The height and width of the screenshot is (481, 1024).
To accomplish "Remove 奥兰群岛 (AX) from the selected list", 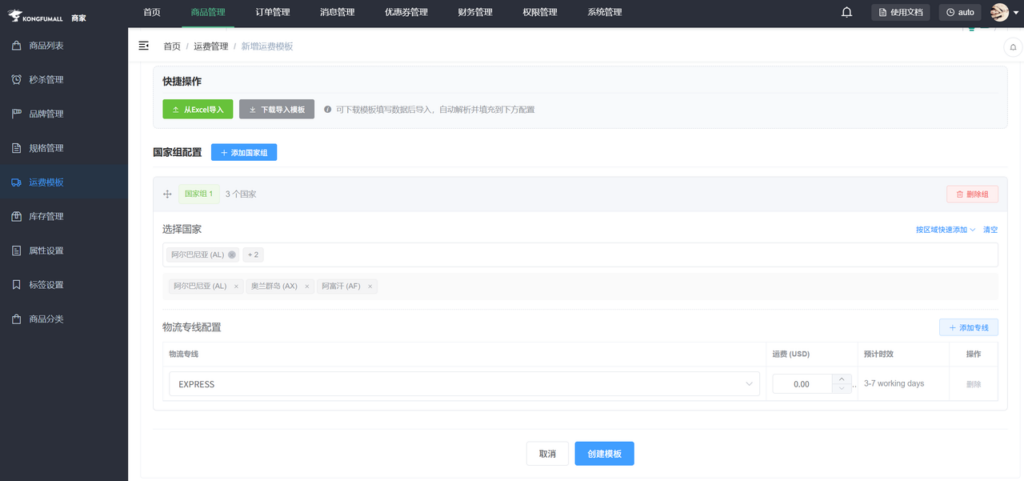I will tap(307, 286).
